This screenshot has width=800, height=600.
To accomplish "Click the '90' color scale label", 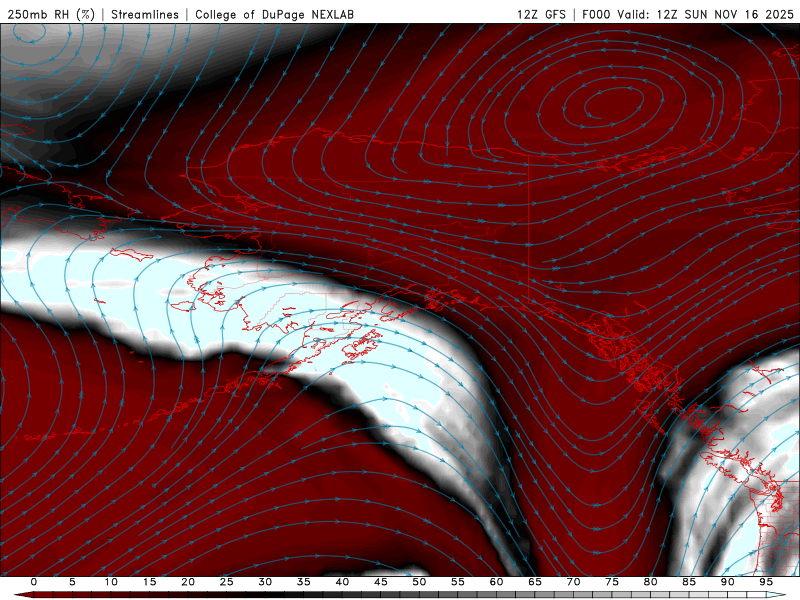I will (x=728, y=582).
